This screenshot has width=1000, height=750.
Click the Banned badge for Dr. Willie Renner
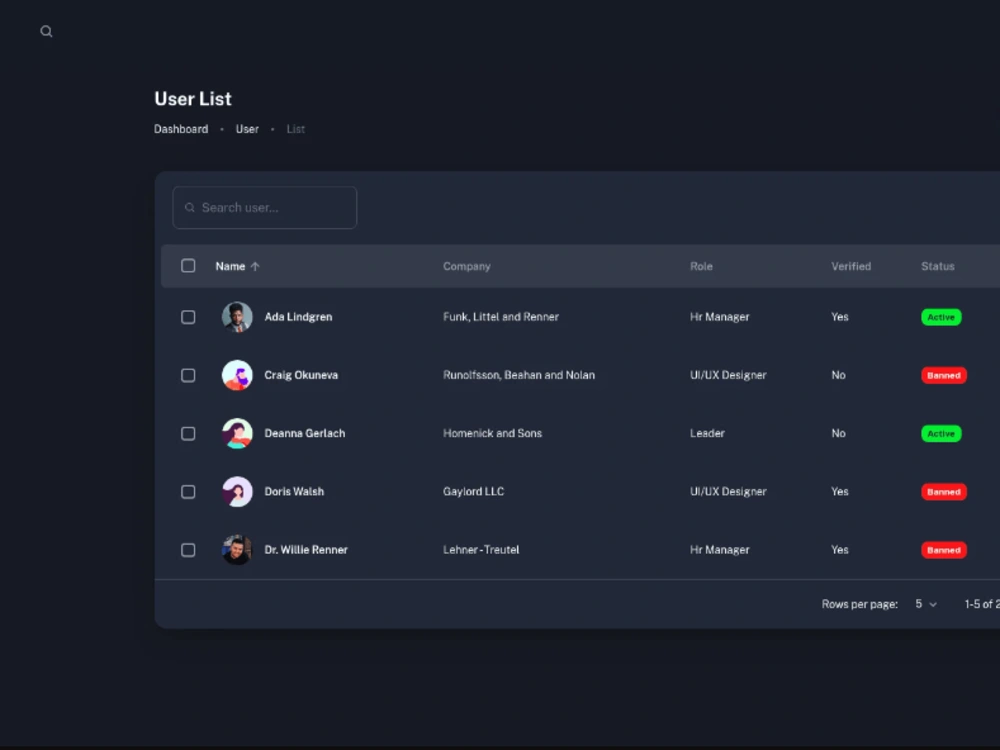pos(944,550)
